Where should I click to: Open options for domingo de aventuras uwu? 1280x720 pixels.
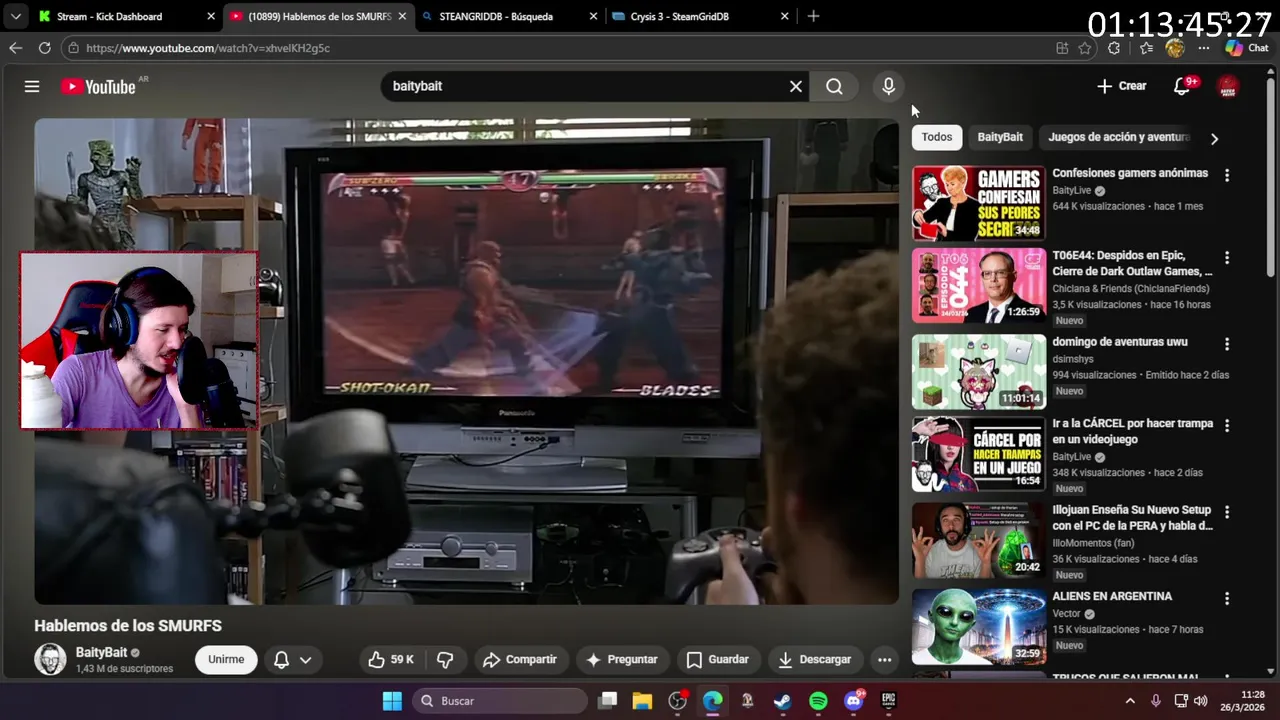[1227, 343]
